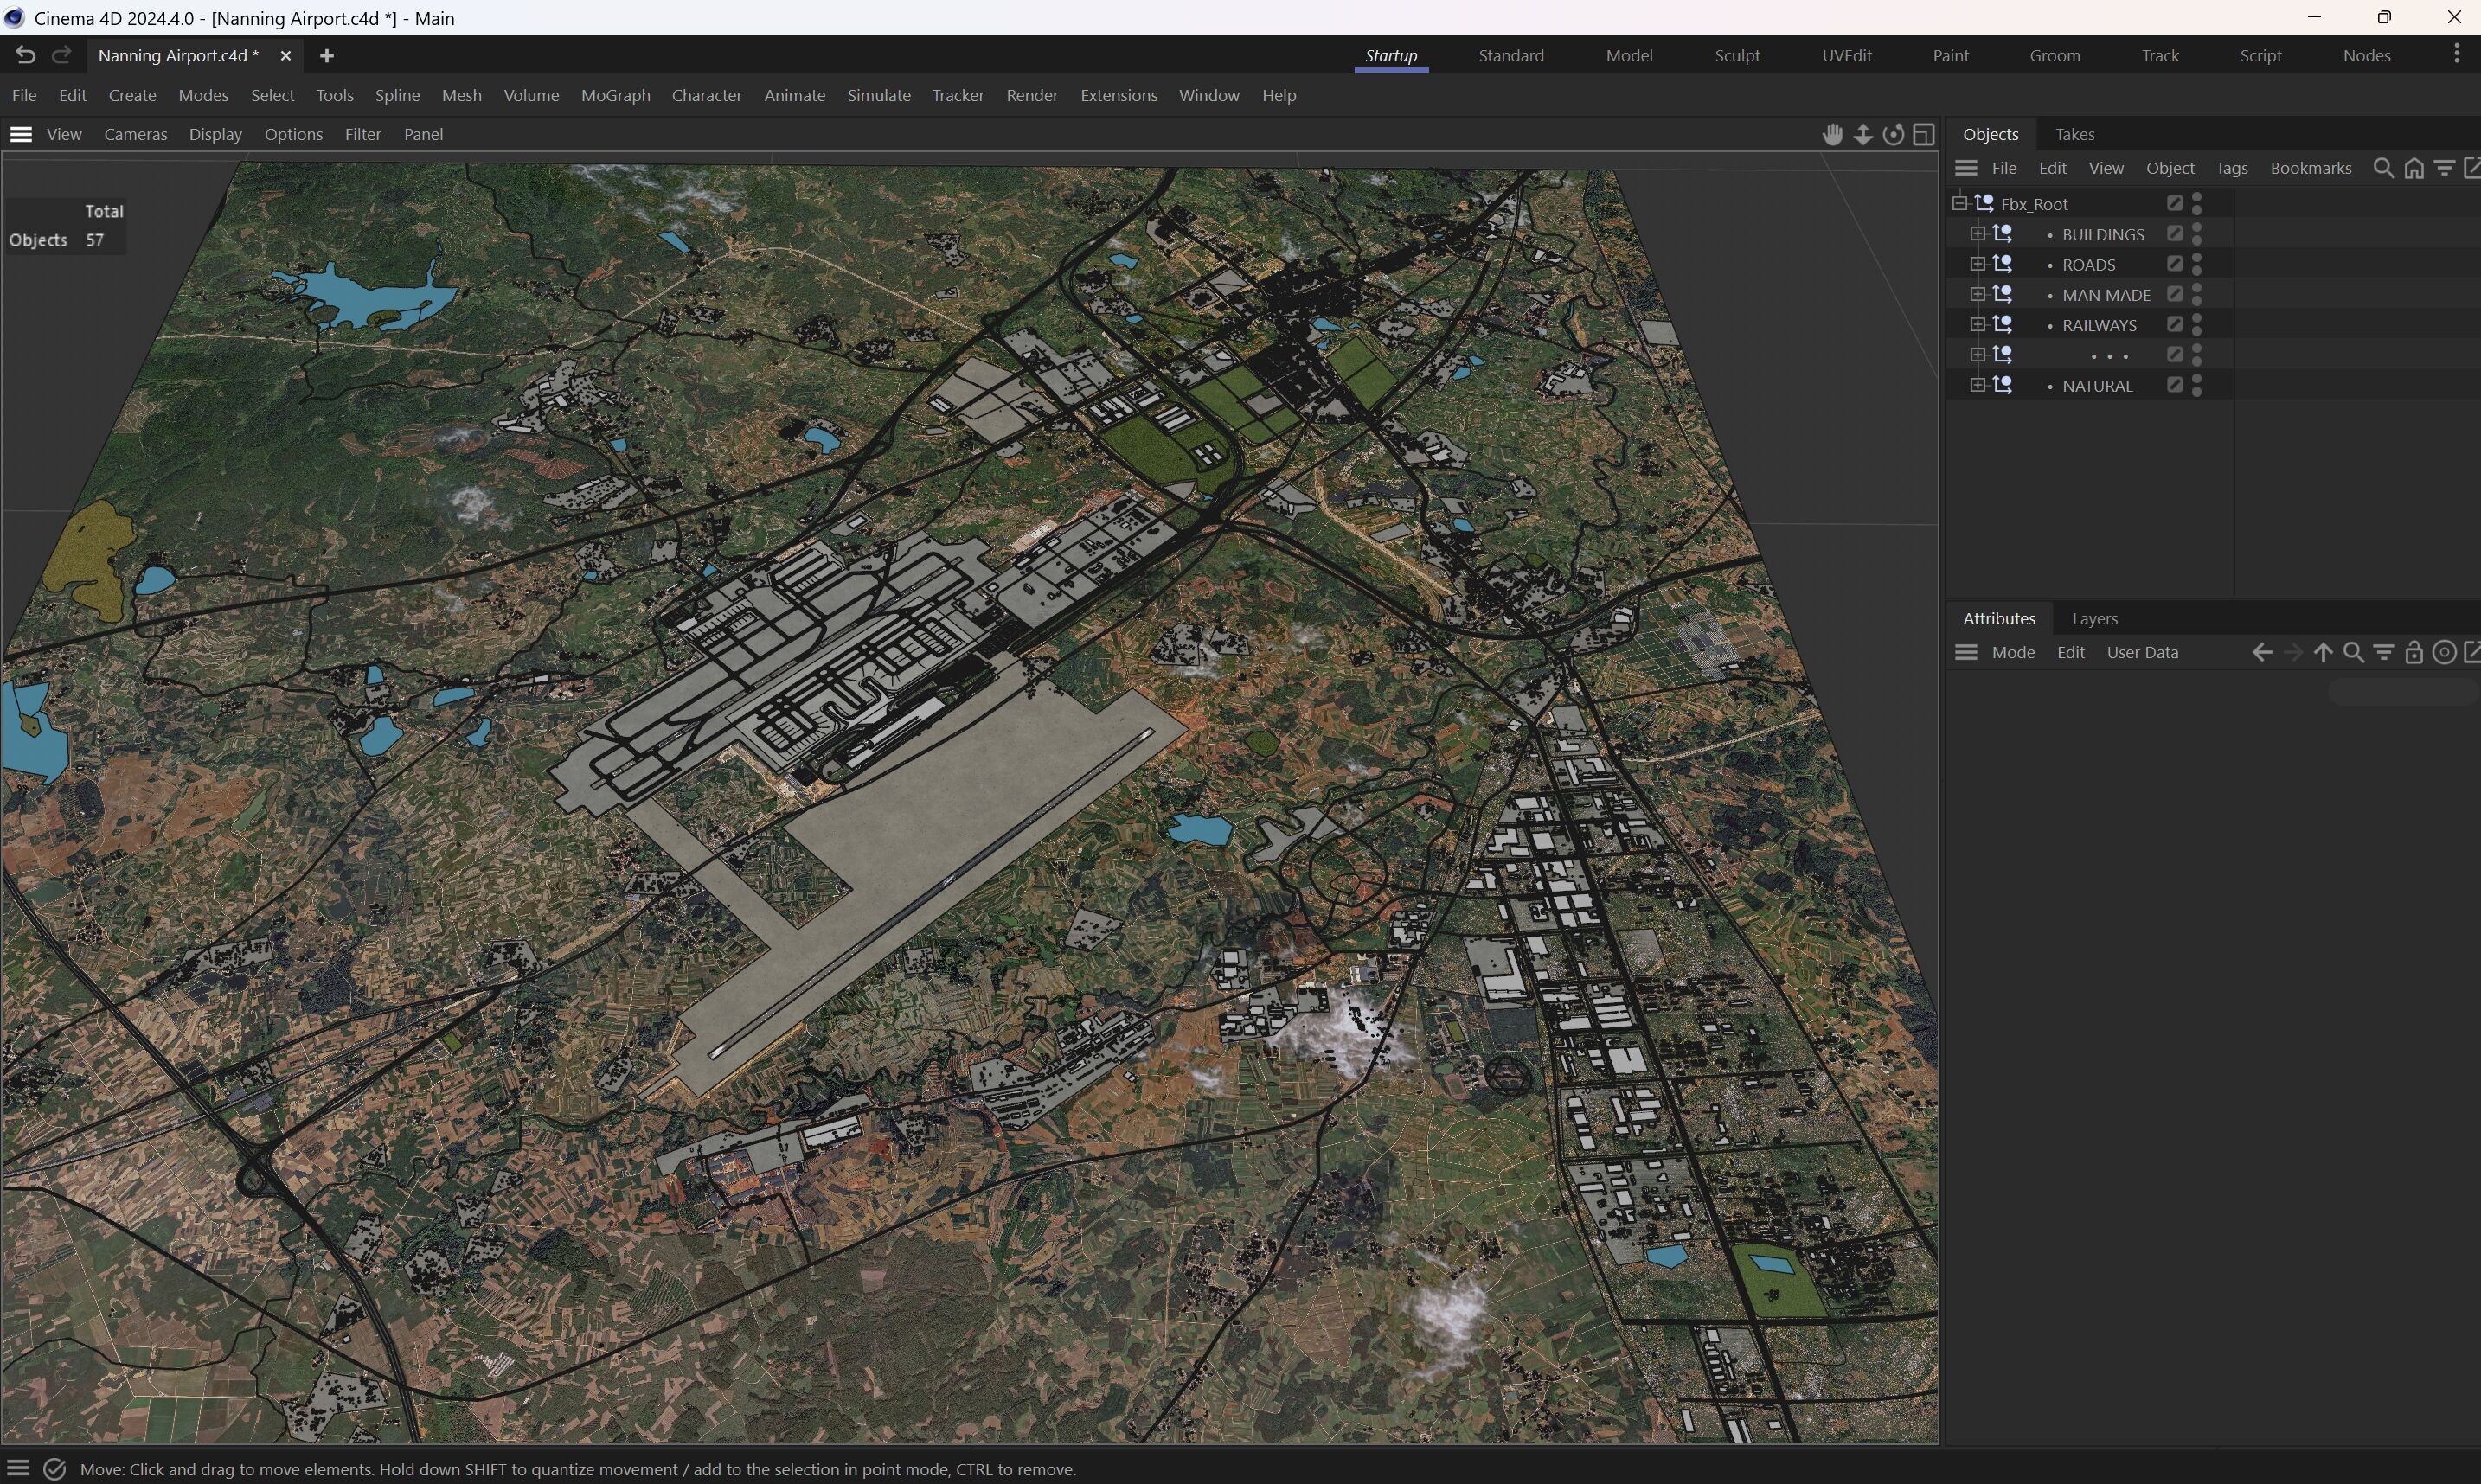Open viewport Panel menu

pos(423,134)
